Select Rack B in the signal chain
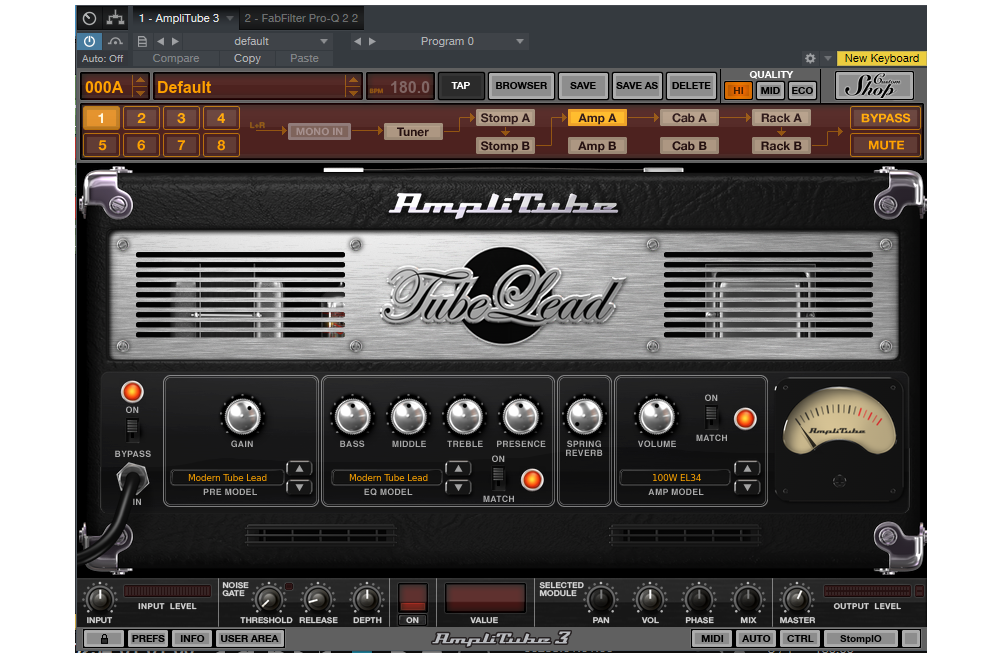 781,146
